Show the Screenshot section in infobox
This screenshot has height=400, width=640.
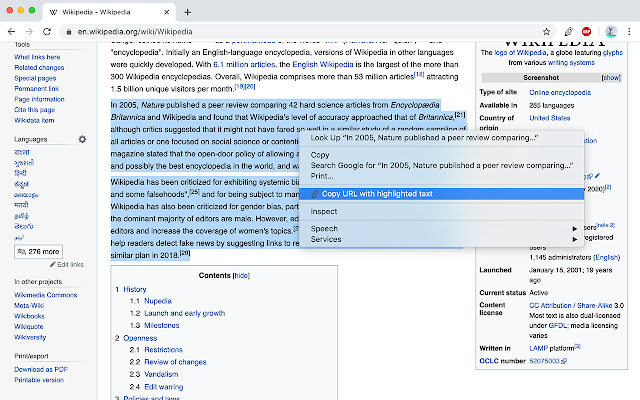(x=611, y=78)
